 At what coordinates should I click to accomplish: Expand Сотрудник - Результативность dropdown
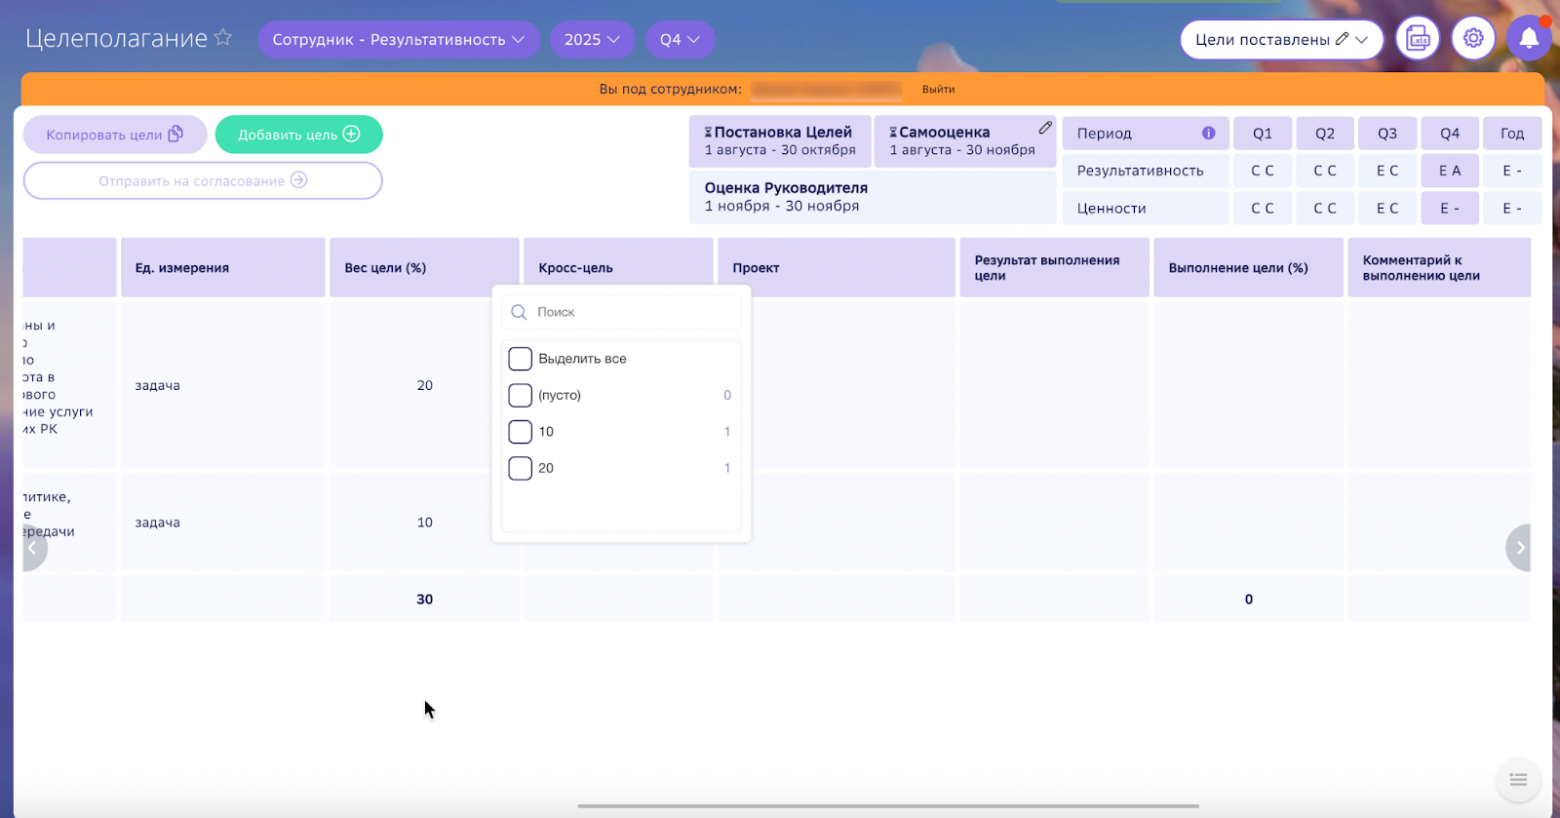(x=398, y=40)
